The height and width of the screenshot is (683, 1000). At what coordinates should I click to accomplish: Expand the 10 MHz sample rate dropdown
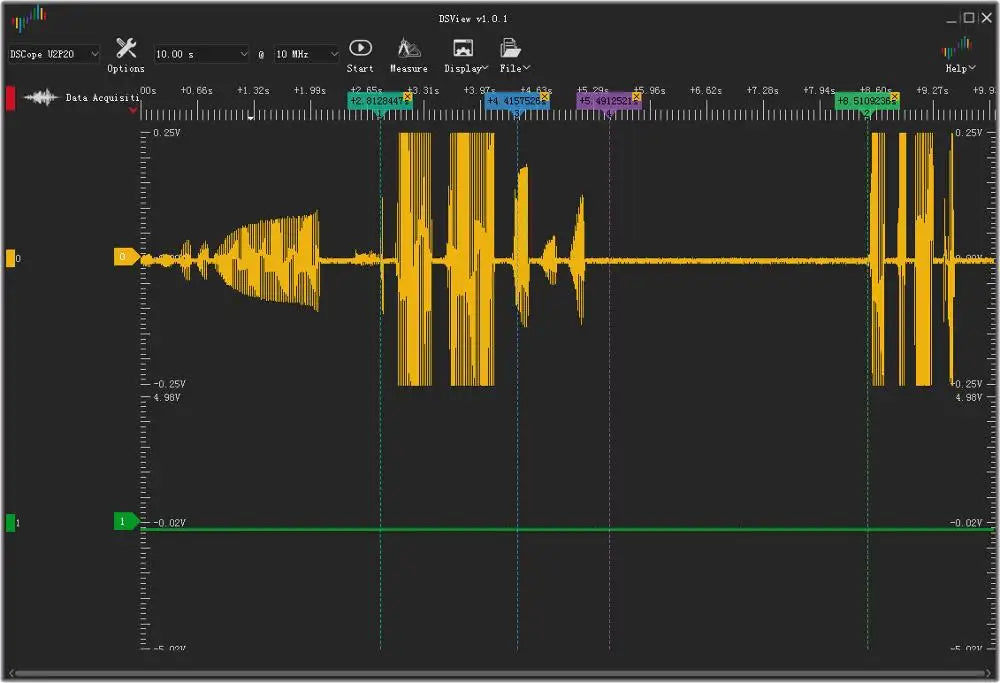click(306, 54)
